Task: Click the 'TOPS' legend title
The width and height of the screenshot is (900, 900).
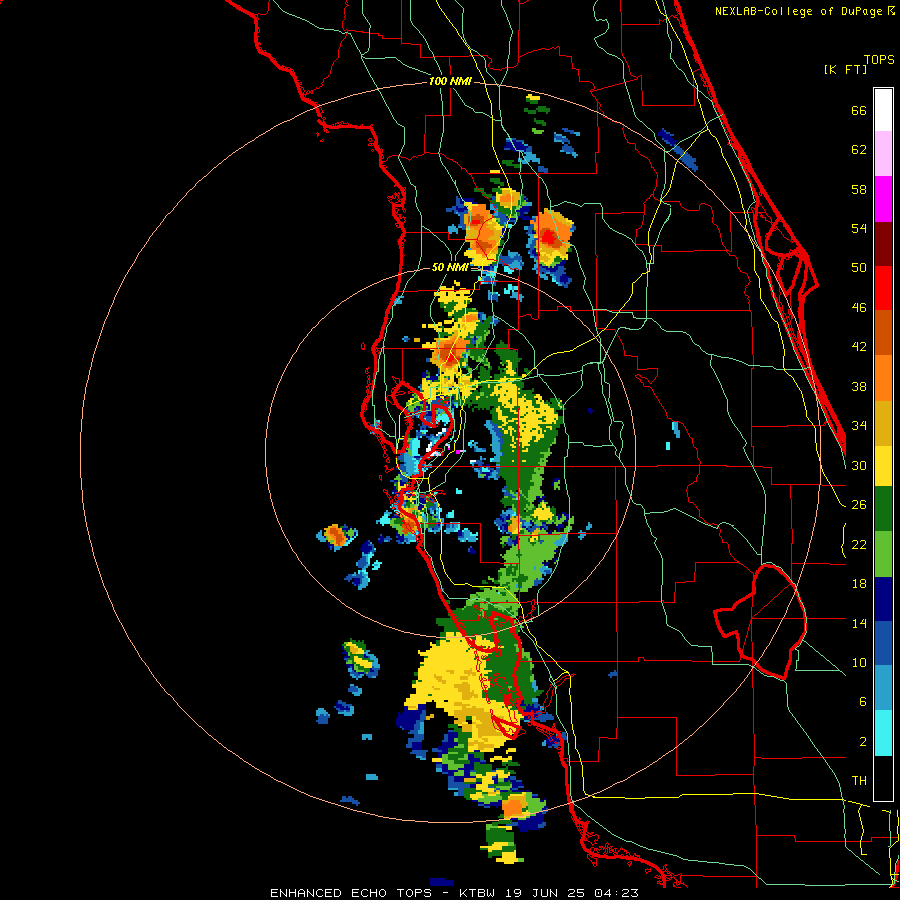Action: 879,60
